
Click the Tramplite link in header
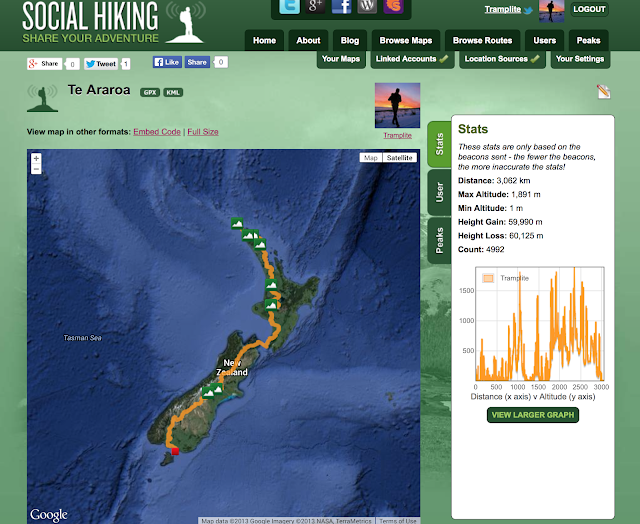[x=502, y=9]
